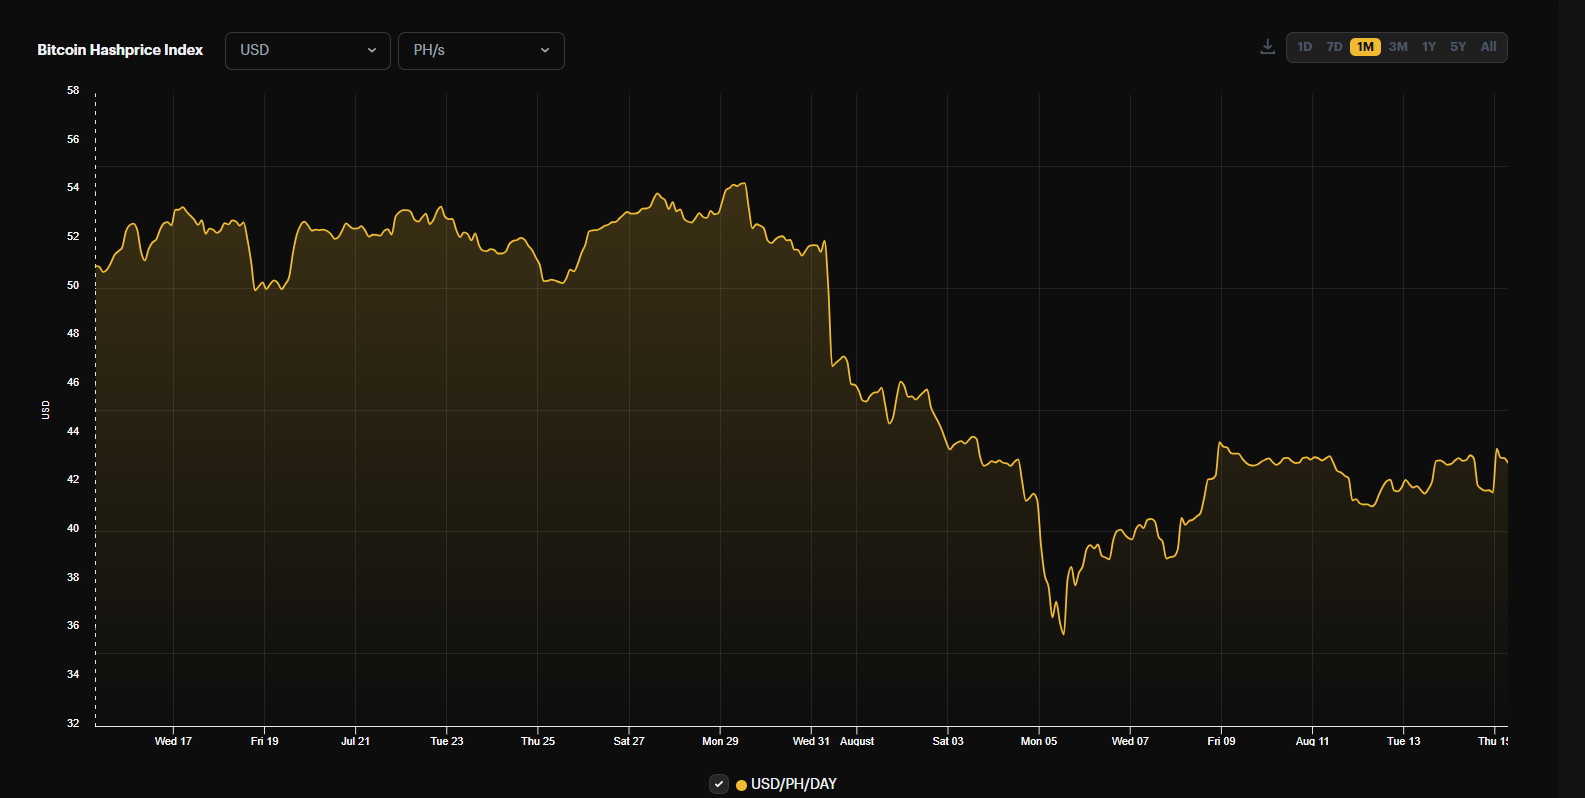
Task: Display the All time range
Action: [1488, 47]
